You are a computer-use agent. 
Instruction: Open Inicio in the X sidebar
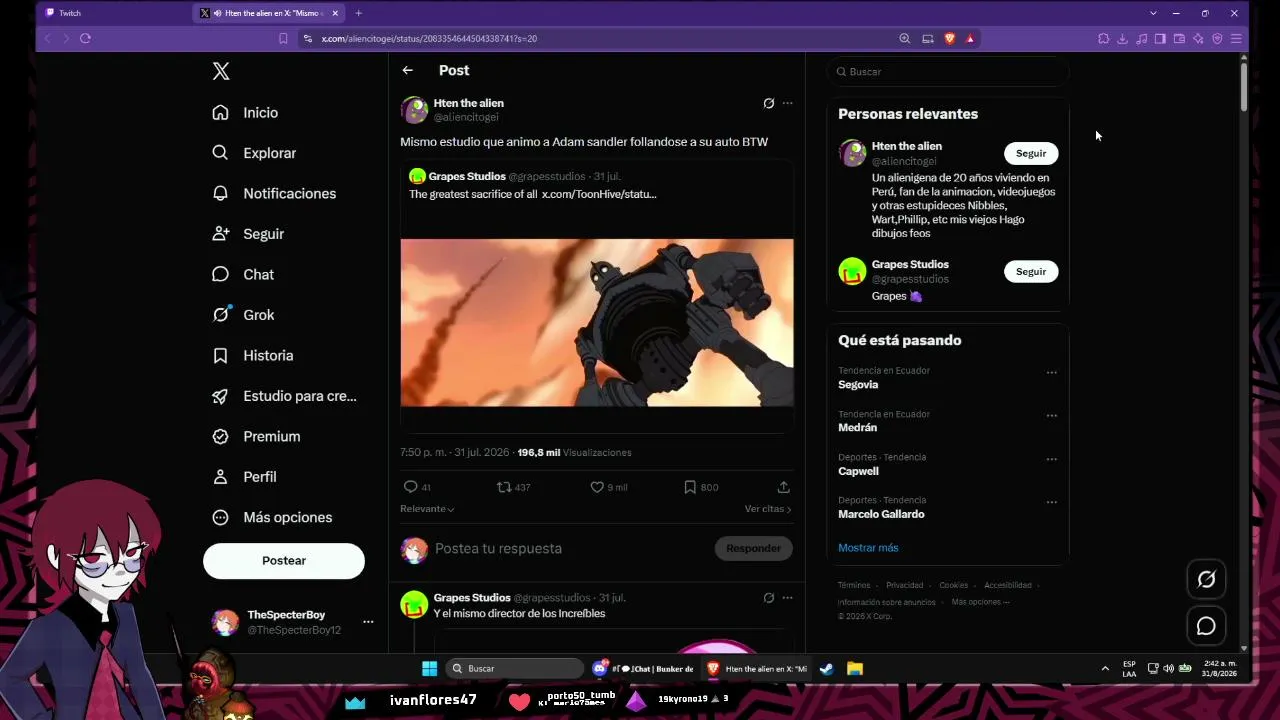coord(245,113)
